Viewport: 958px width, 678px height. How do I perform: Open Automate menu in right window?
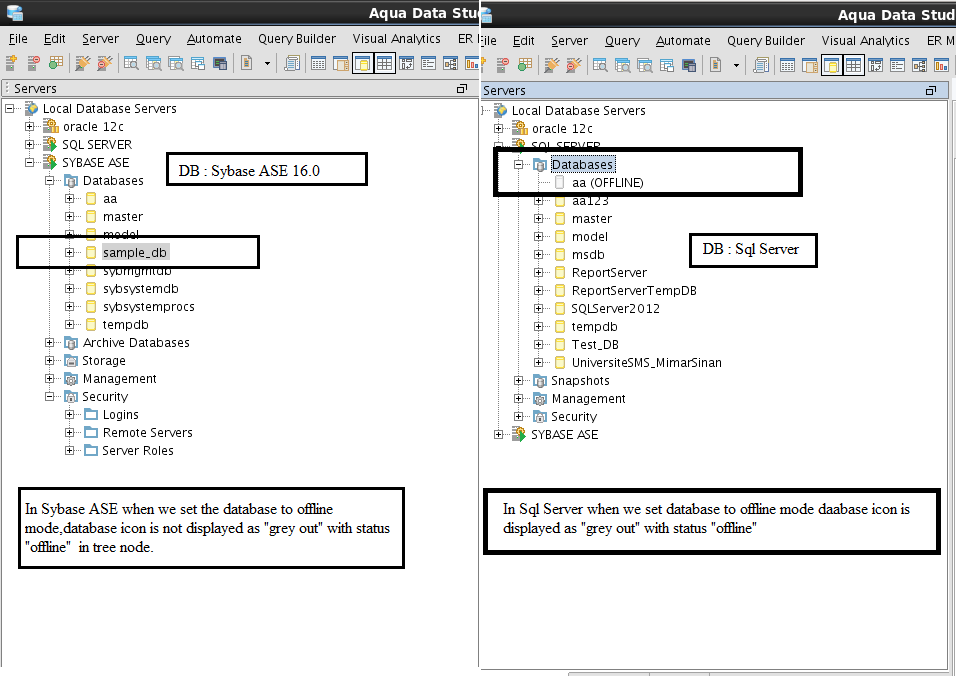pos(683,40)
